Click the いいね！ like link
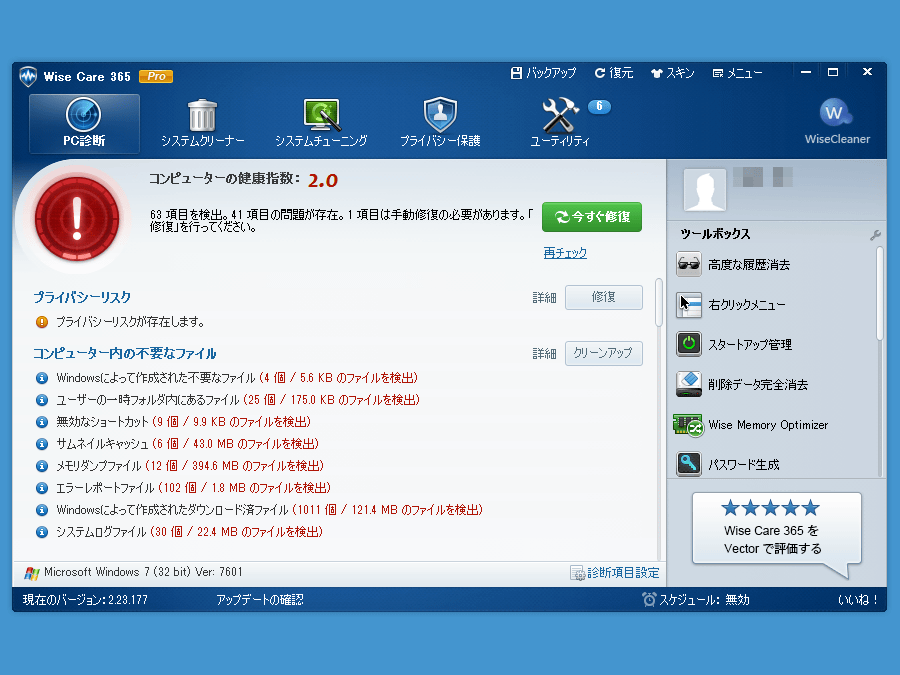The image size is (900, 675). tap(858, 600)
